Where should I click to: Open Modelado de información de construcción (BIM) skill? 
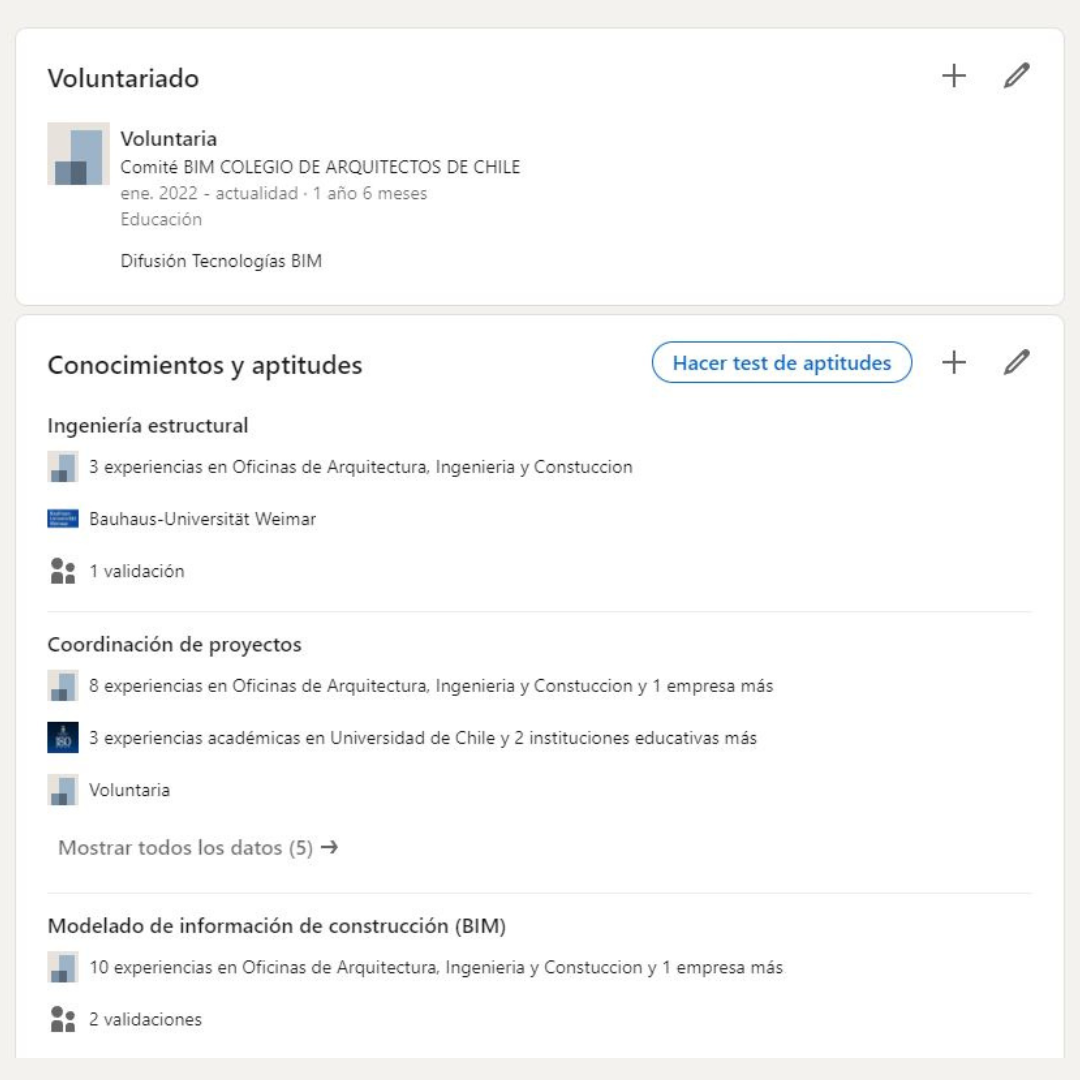pos(276,926)
